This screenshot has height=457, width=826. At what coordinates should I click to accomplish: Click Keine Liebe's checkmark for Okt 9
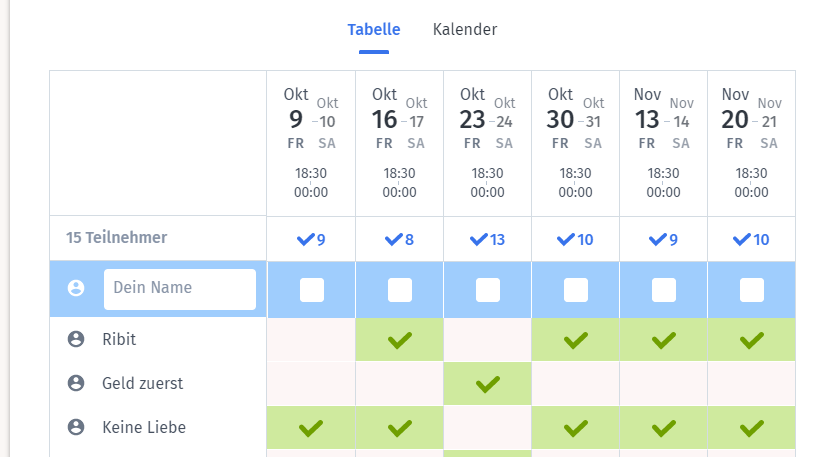311,428
